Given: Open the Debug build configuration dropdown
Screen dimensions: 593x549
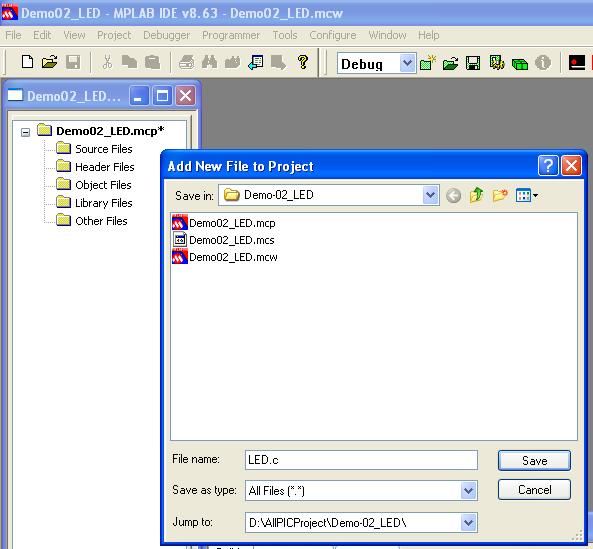Looking at the screenshot, I should (x=407, y=63).
